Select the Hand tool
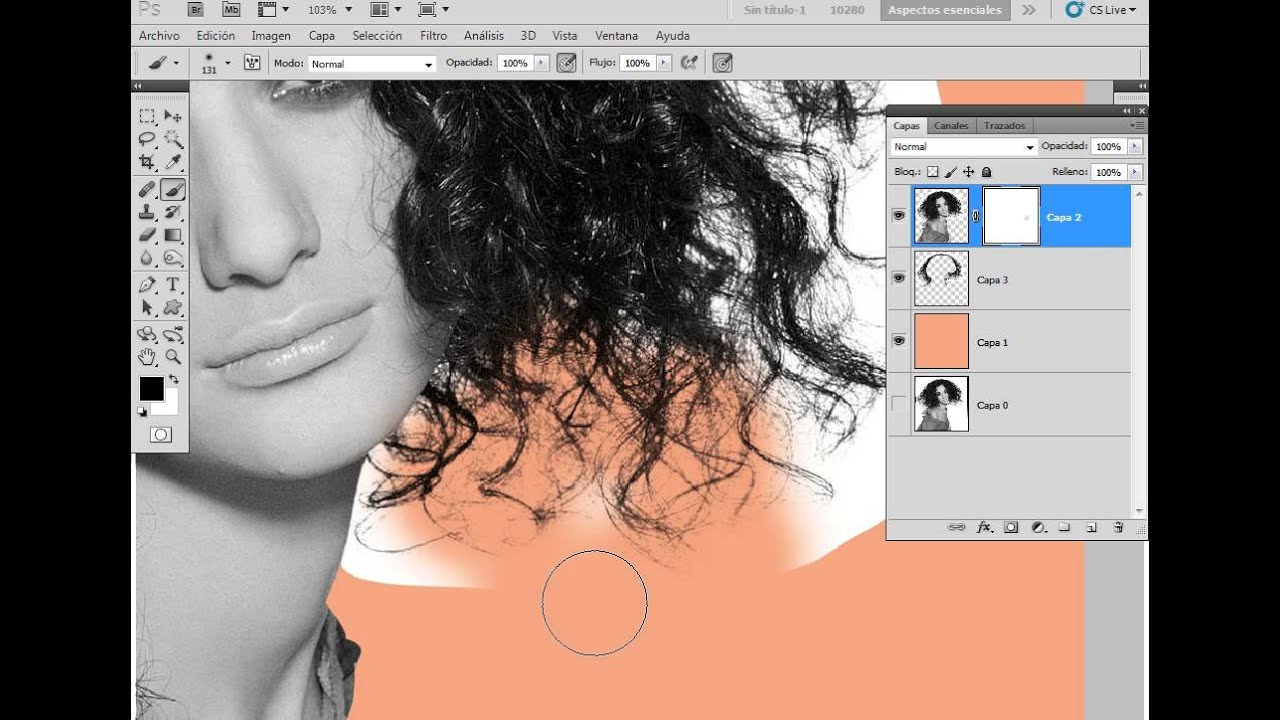The height and width of the screenshot is (720, 1280). coord(147,356)
